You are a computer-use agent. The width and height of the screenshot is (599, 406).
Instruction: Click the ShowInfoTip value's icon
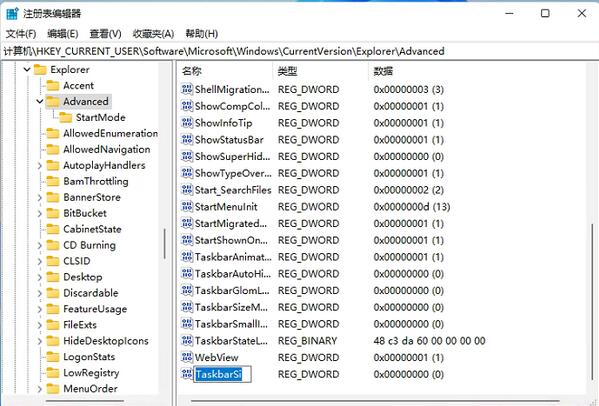click(x=187, y=123)
